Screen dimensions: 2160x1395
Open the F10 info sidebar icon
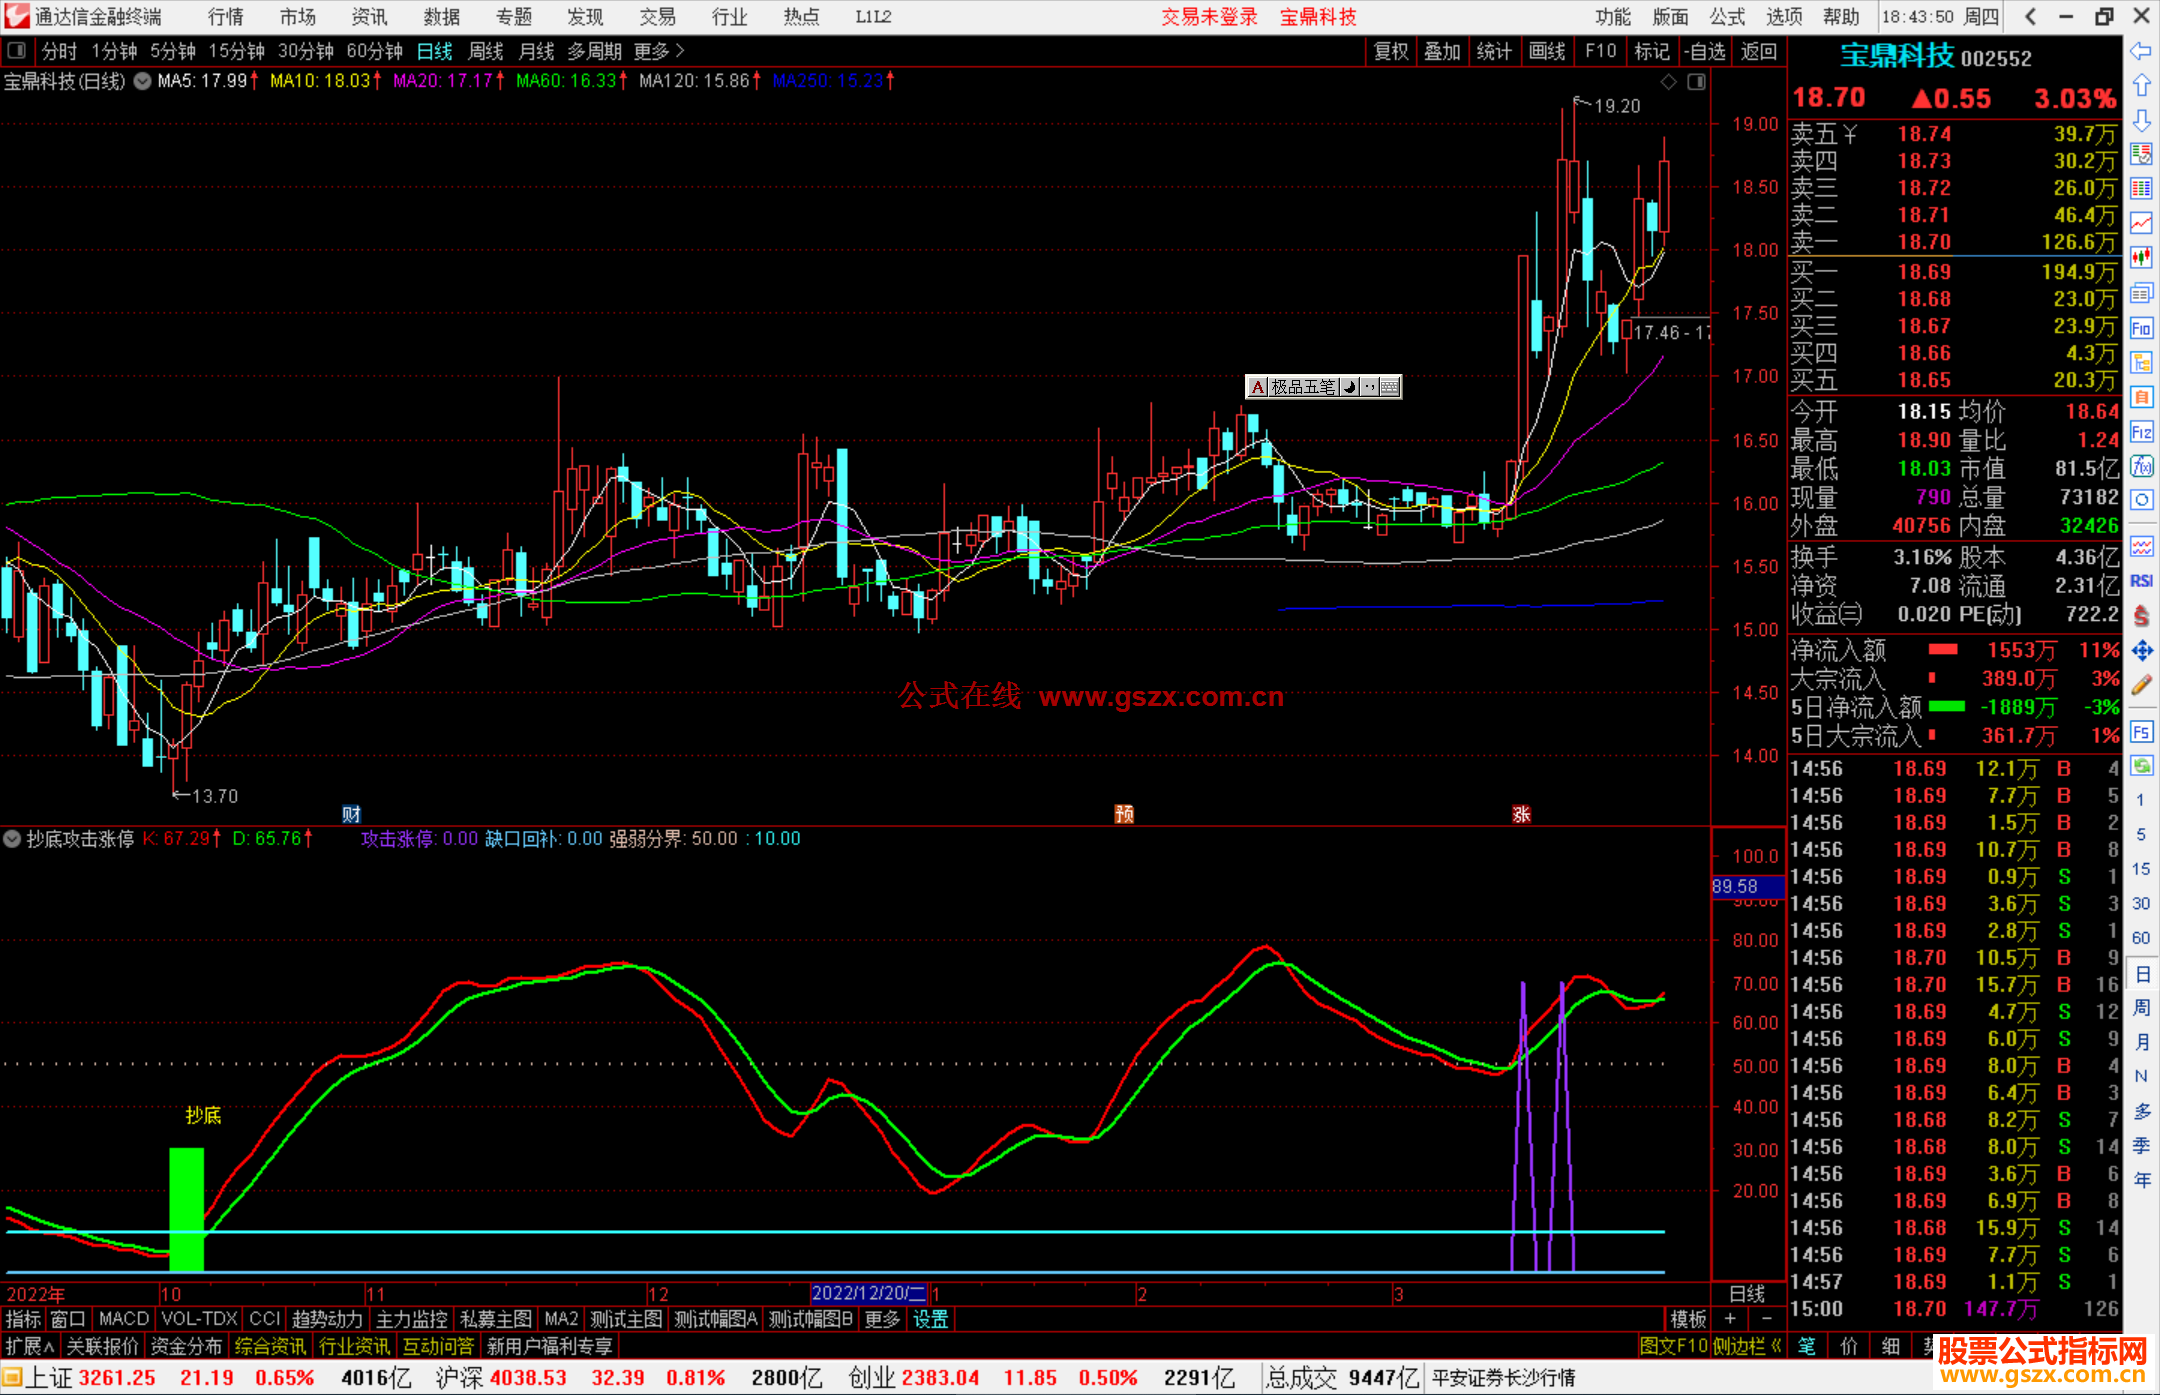(x=2141, y=328)
